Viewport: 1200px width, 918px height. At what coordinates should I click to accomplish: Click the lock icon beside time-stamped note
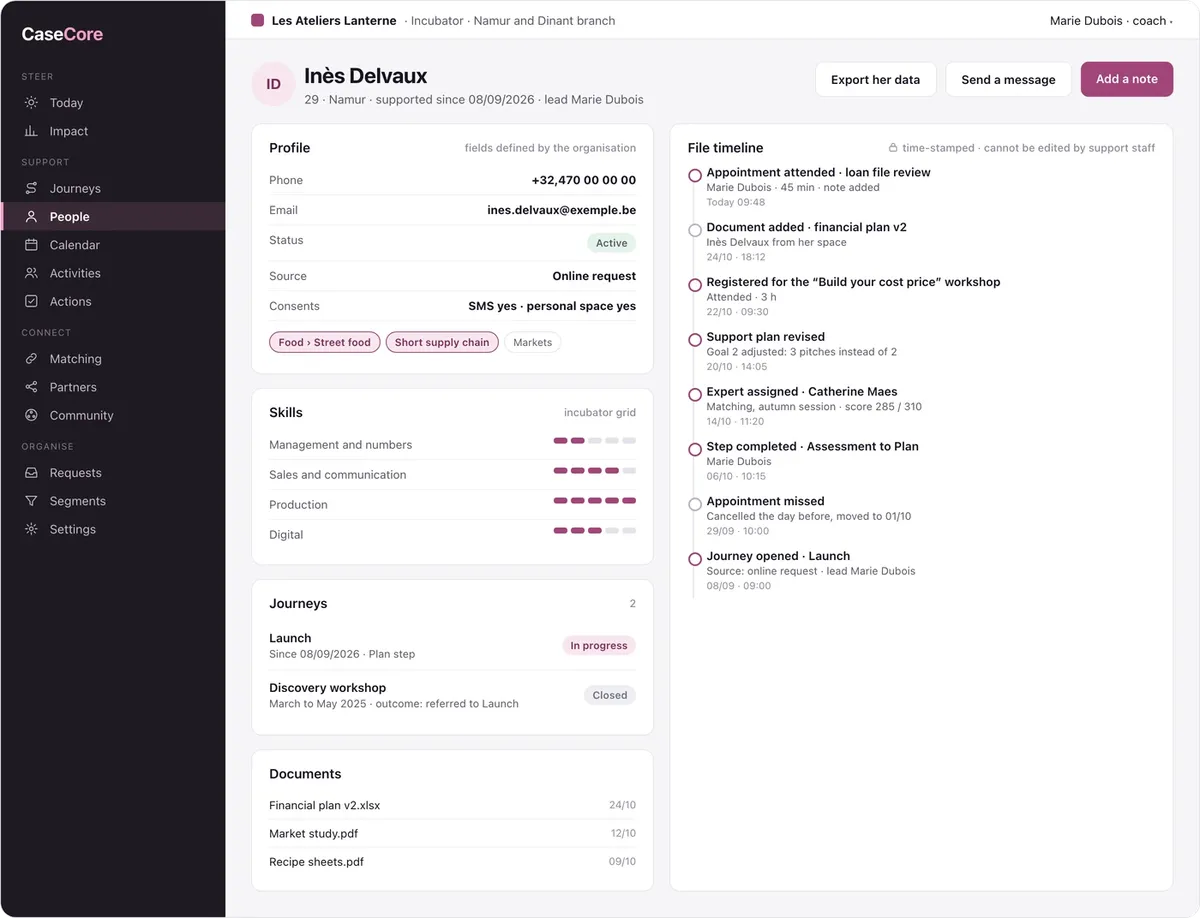tap(893, 148)
